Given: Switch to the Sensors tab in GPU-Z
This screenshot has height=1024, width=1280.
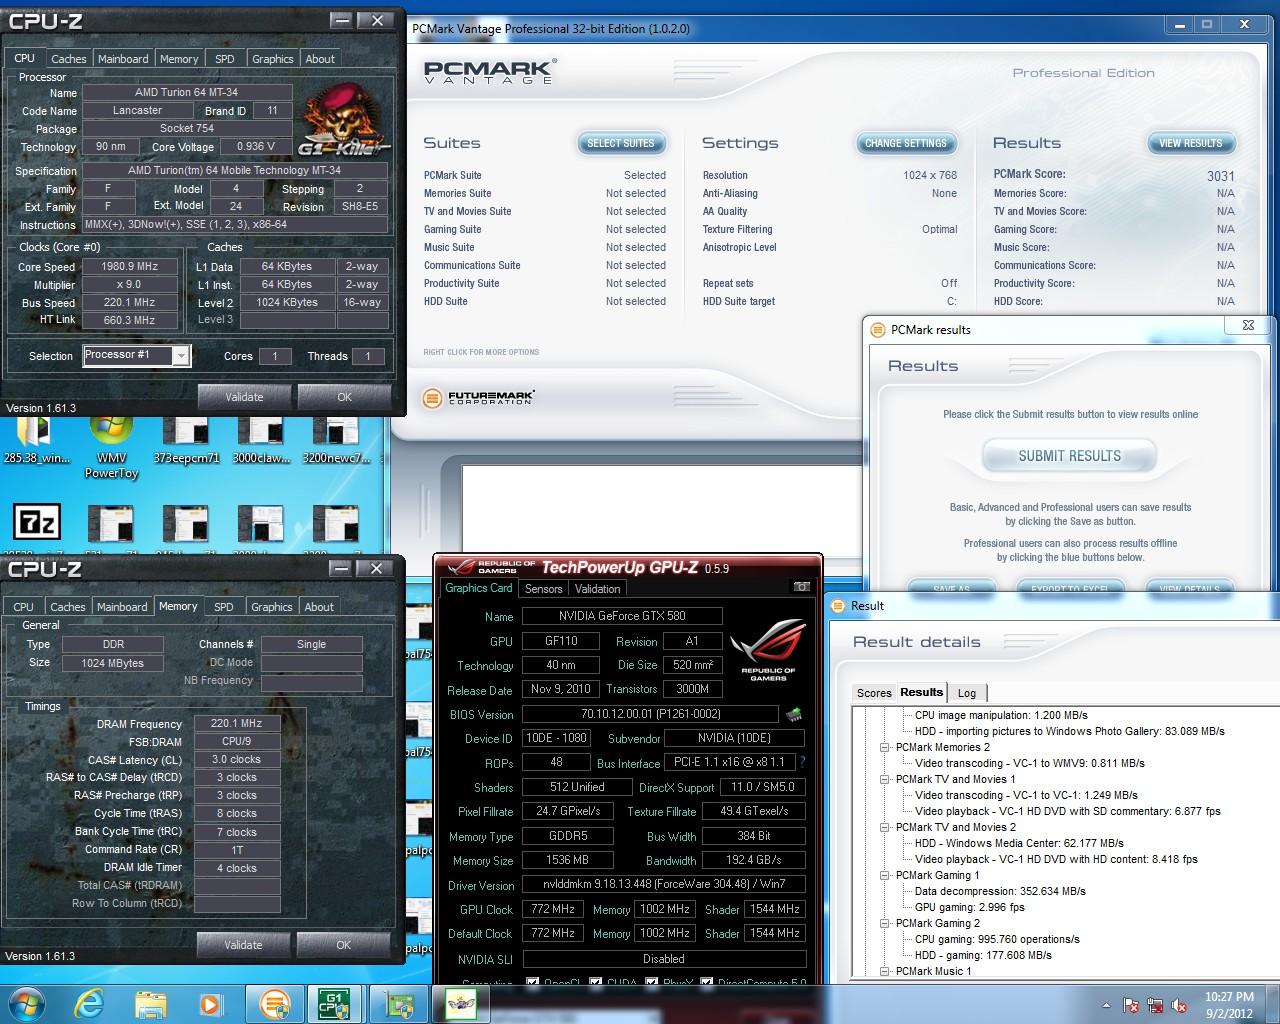Looking at the screenshot, I should pos(543,589).
